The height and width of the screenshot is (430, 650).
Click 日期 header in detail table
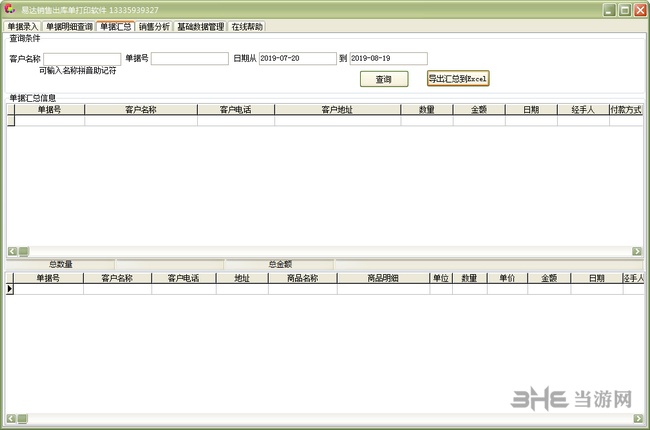click(x=597, y=278)
